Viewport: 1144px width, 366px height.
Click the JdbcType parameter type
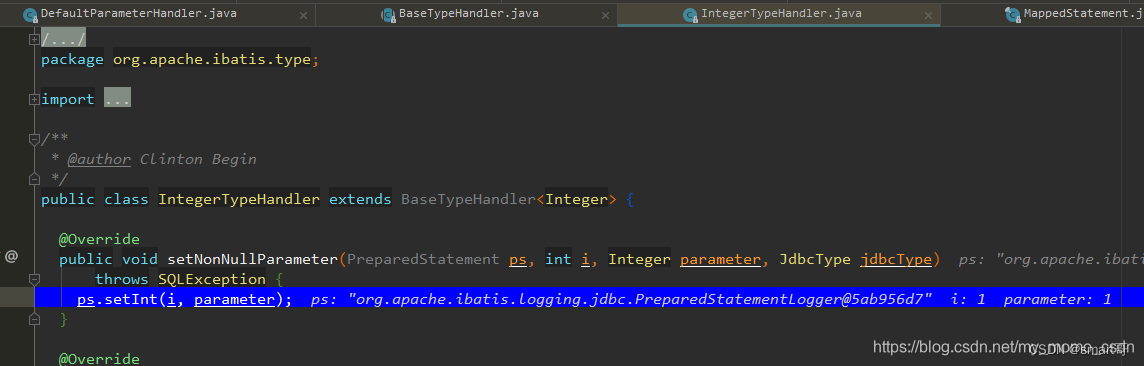point(816,259)
